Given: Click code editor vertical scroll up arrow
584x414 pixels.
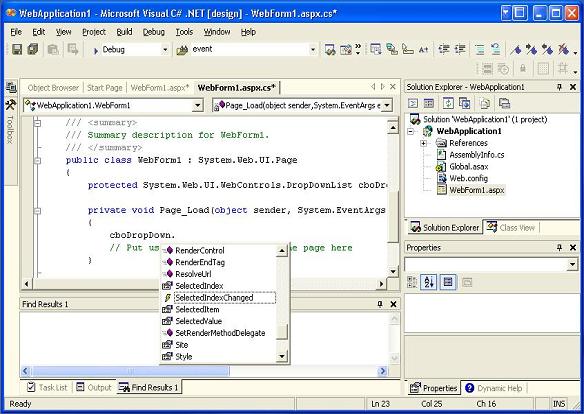Looking at the screenshot, I should 393,128.
